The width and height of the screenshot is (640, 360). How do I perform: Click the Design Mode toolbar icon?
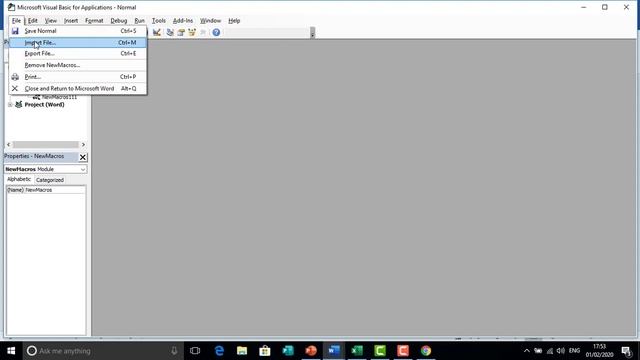pos(157,32)
